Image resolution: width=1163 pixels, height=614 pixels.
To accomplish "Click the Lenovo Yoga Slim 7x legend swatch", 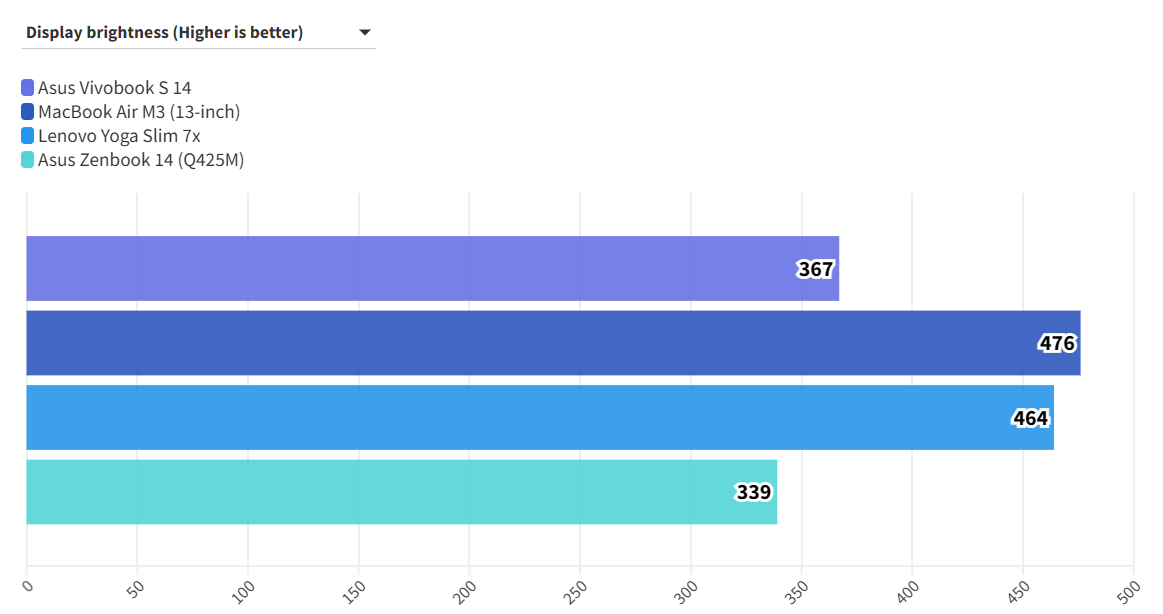I will (27, 136).
